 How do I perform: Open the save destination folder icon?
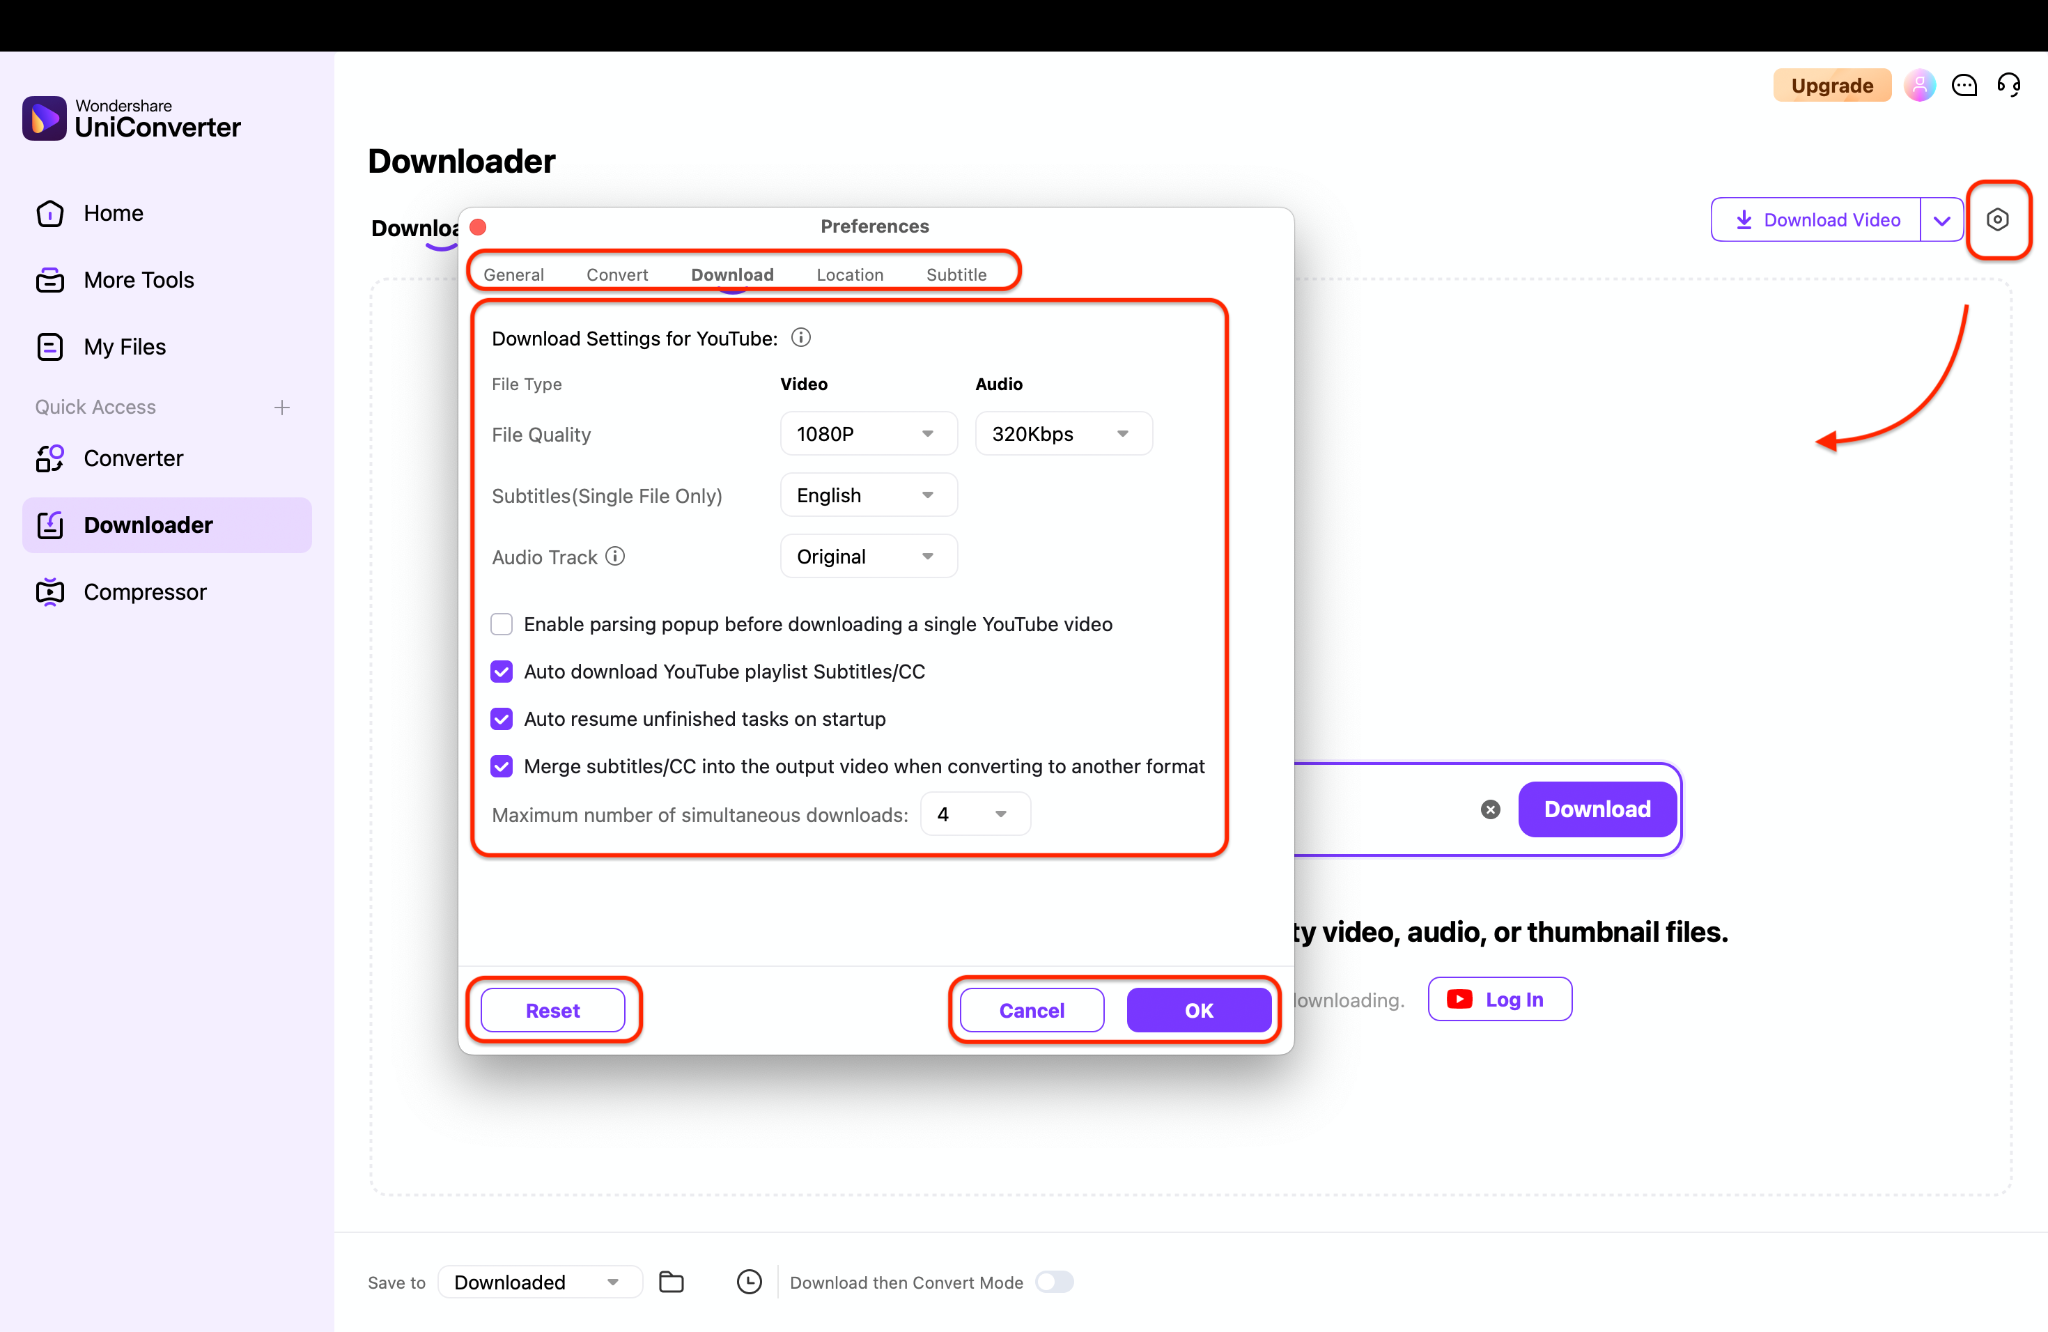pyautogui.click(x=670, y=1281)
